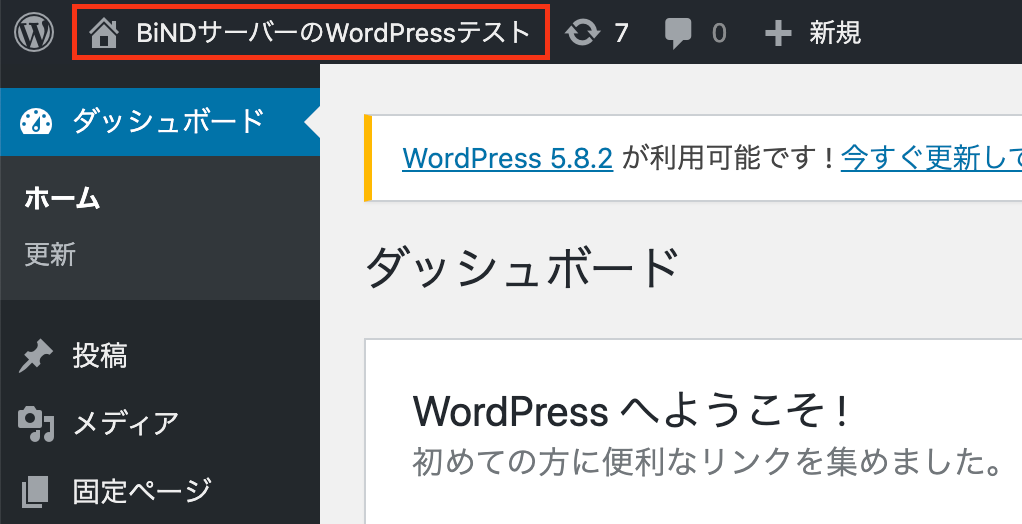Screen dimensions: 1022x524
Task: Click the pushpin icon for 投稿
Action: tap(36, 356)
